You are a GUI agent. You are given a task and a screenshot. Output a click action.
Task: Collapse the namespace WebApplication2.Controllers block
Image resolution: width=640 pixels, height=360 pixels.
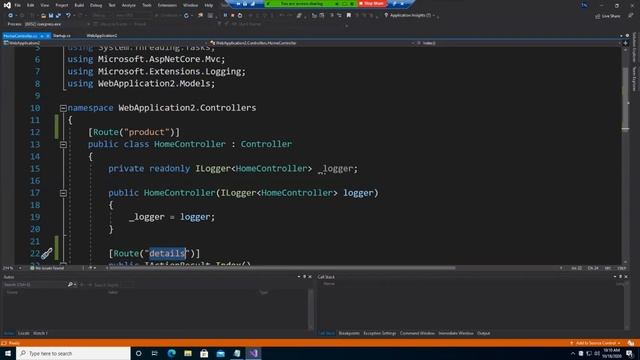tap(63, 108)
